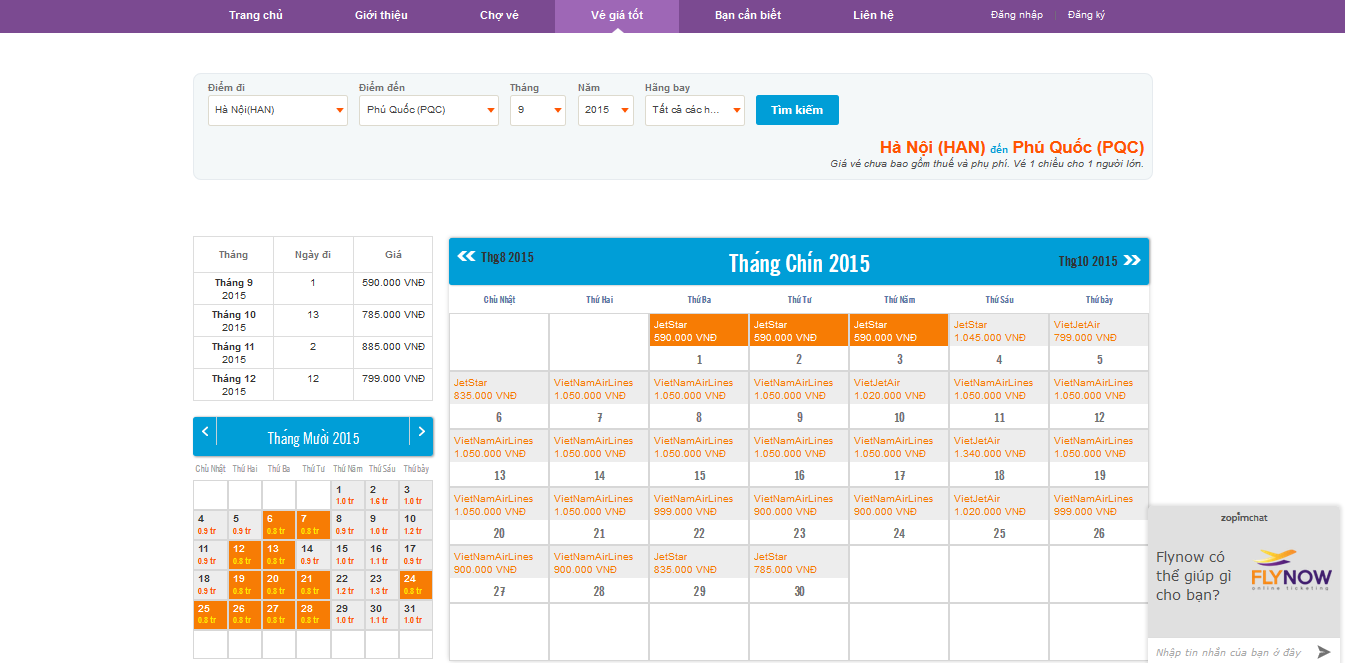Screen dimensions: 1345x663
Task: Click the Đăng ký link
Action: point(1086,15)
